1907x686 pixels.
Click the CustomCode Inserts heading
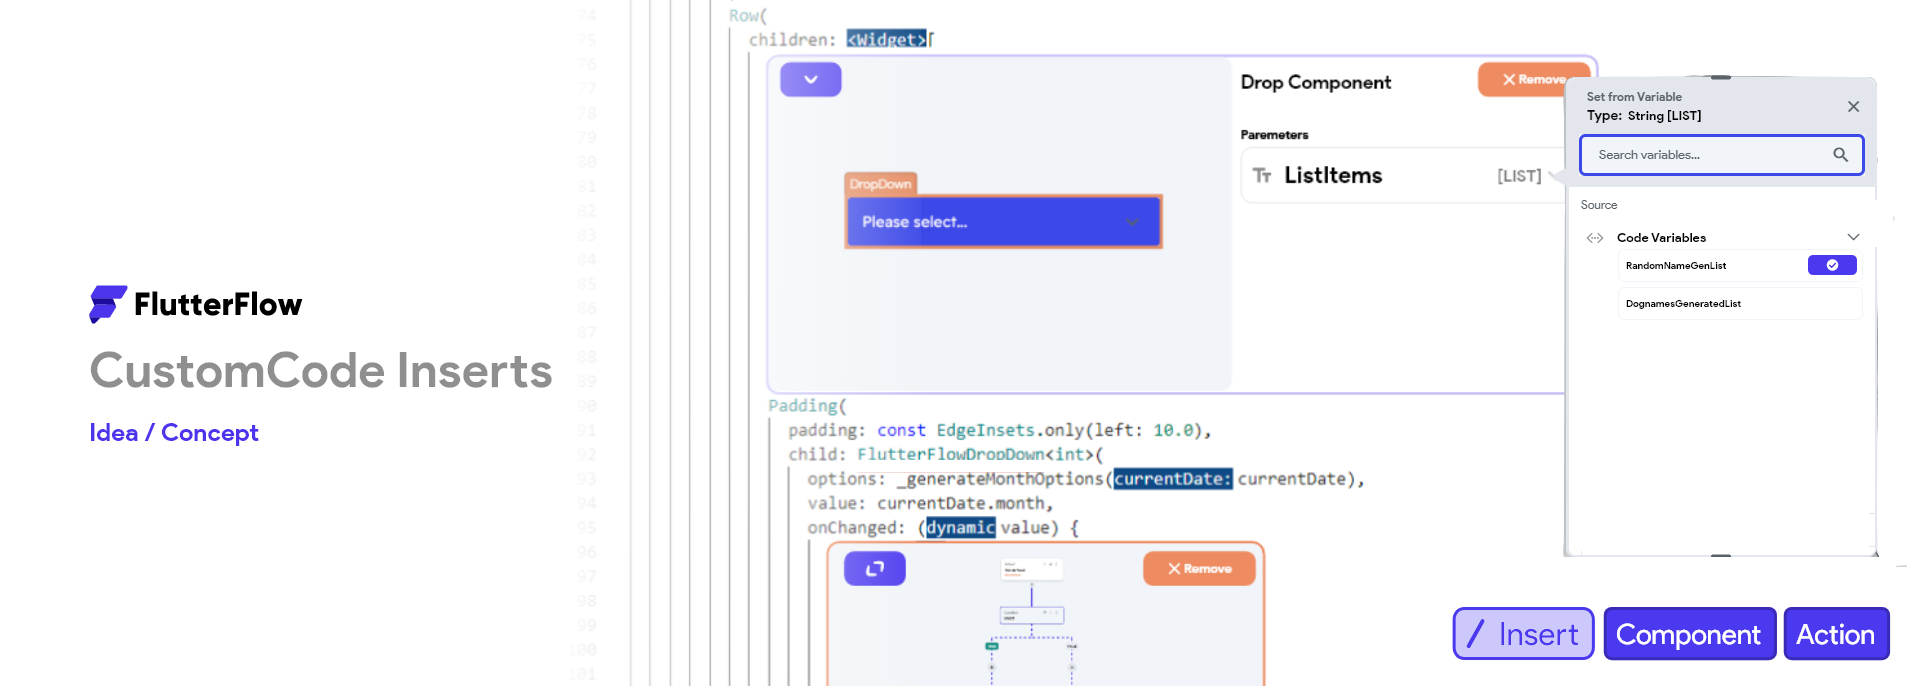(321, 371)
